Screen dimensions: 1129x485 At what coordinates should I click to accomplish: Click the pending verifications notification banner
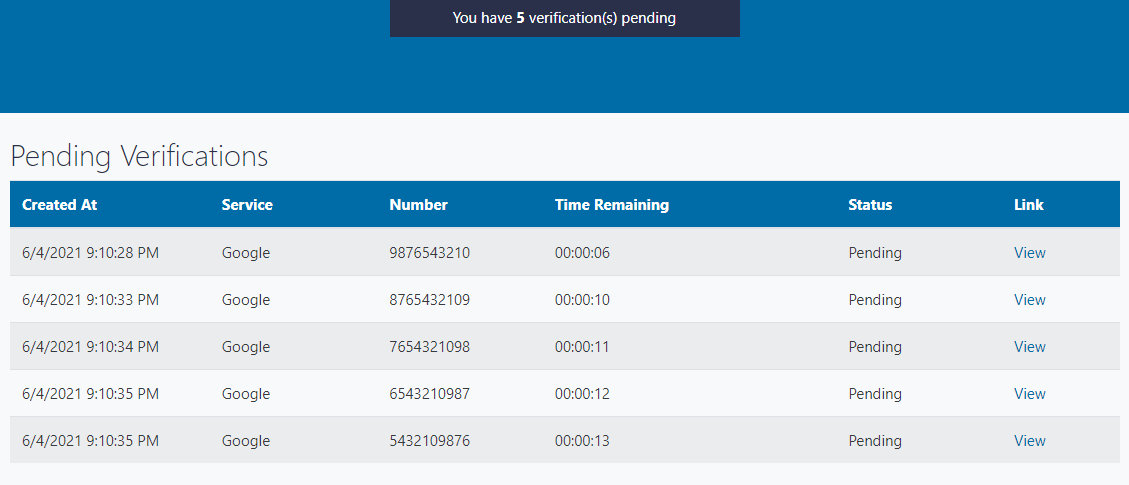(x=564, y=18)
